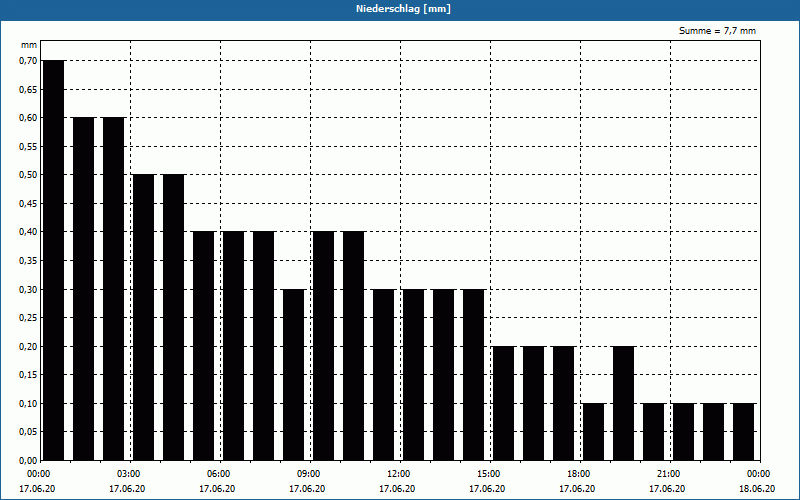Click the 18.06.20 date label
This screenshot has width=800, height=500.
[x=757, y=489]
